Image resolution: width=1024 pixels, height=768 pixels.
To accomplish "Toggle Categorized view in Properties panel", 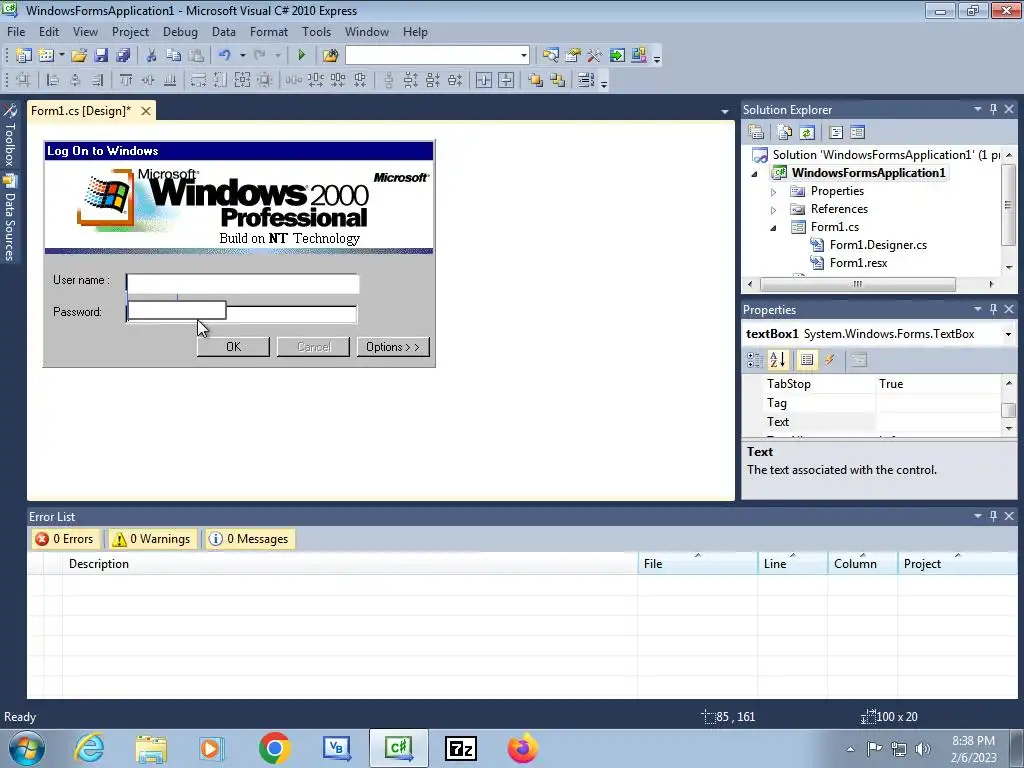I will coord(755,360).
